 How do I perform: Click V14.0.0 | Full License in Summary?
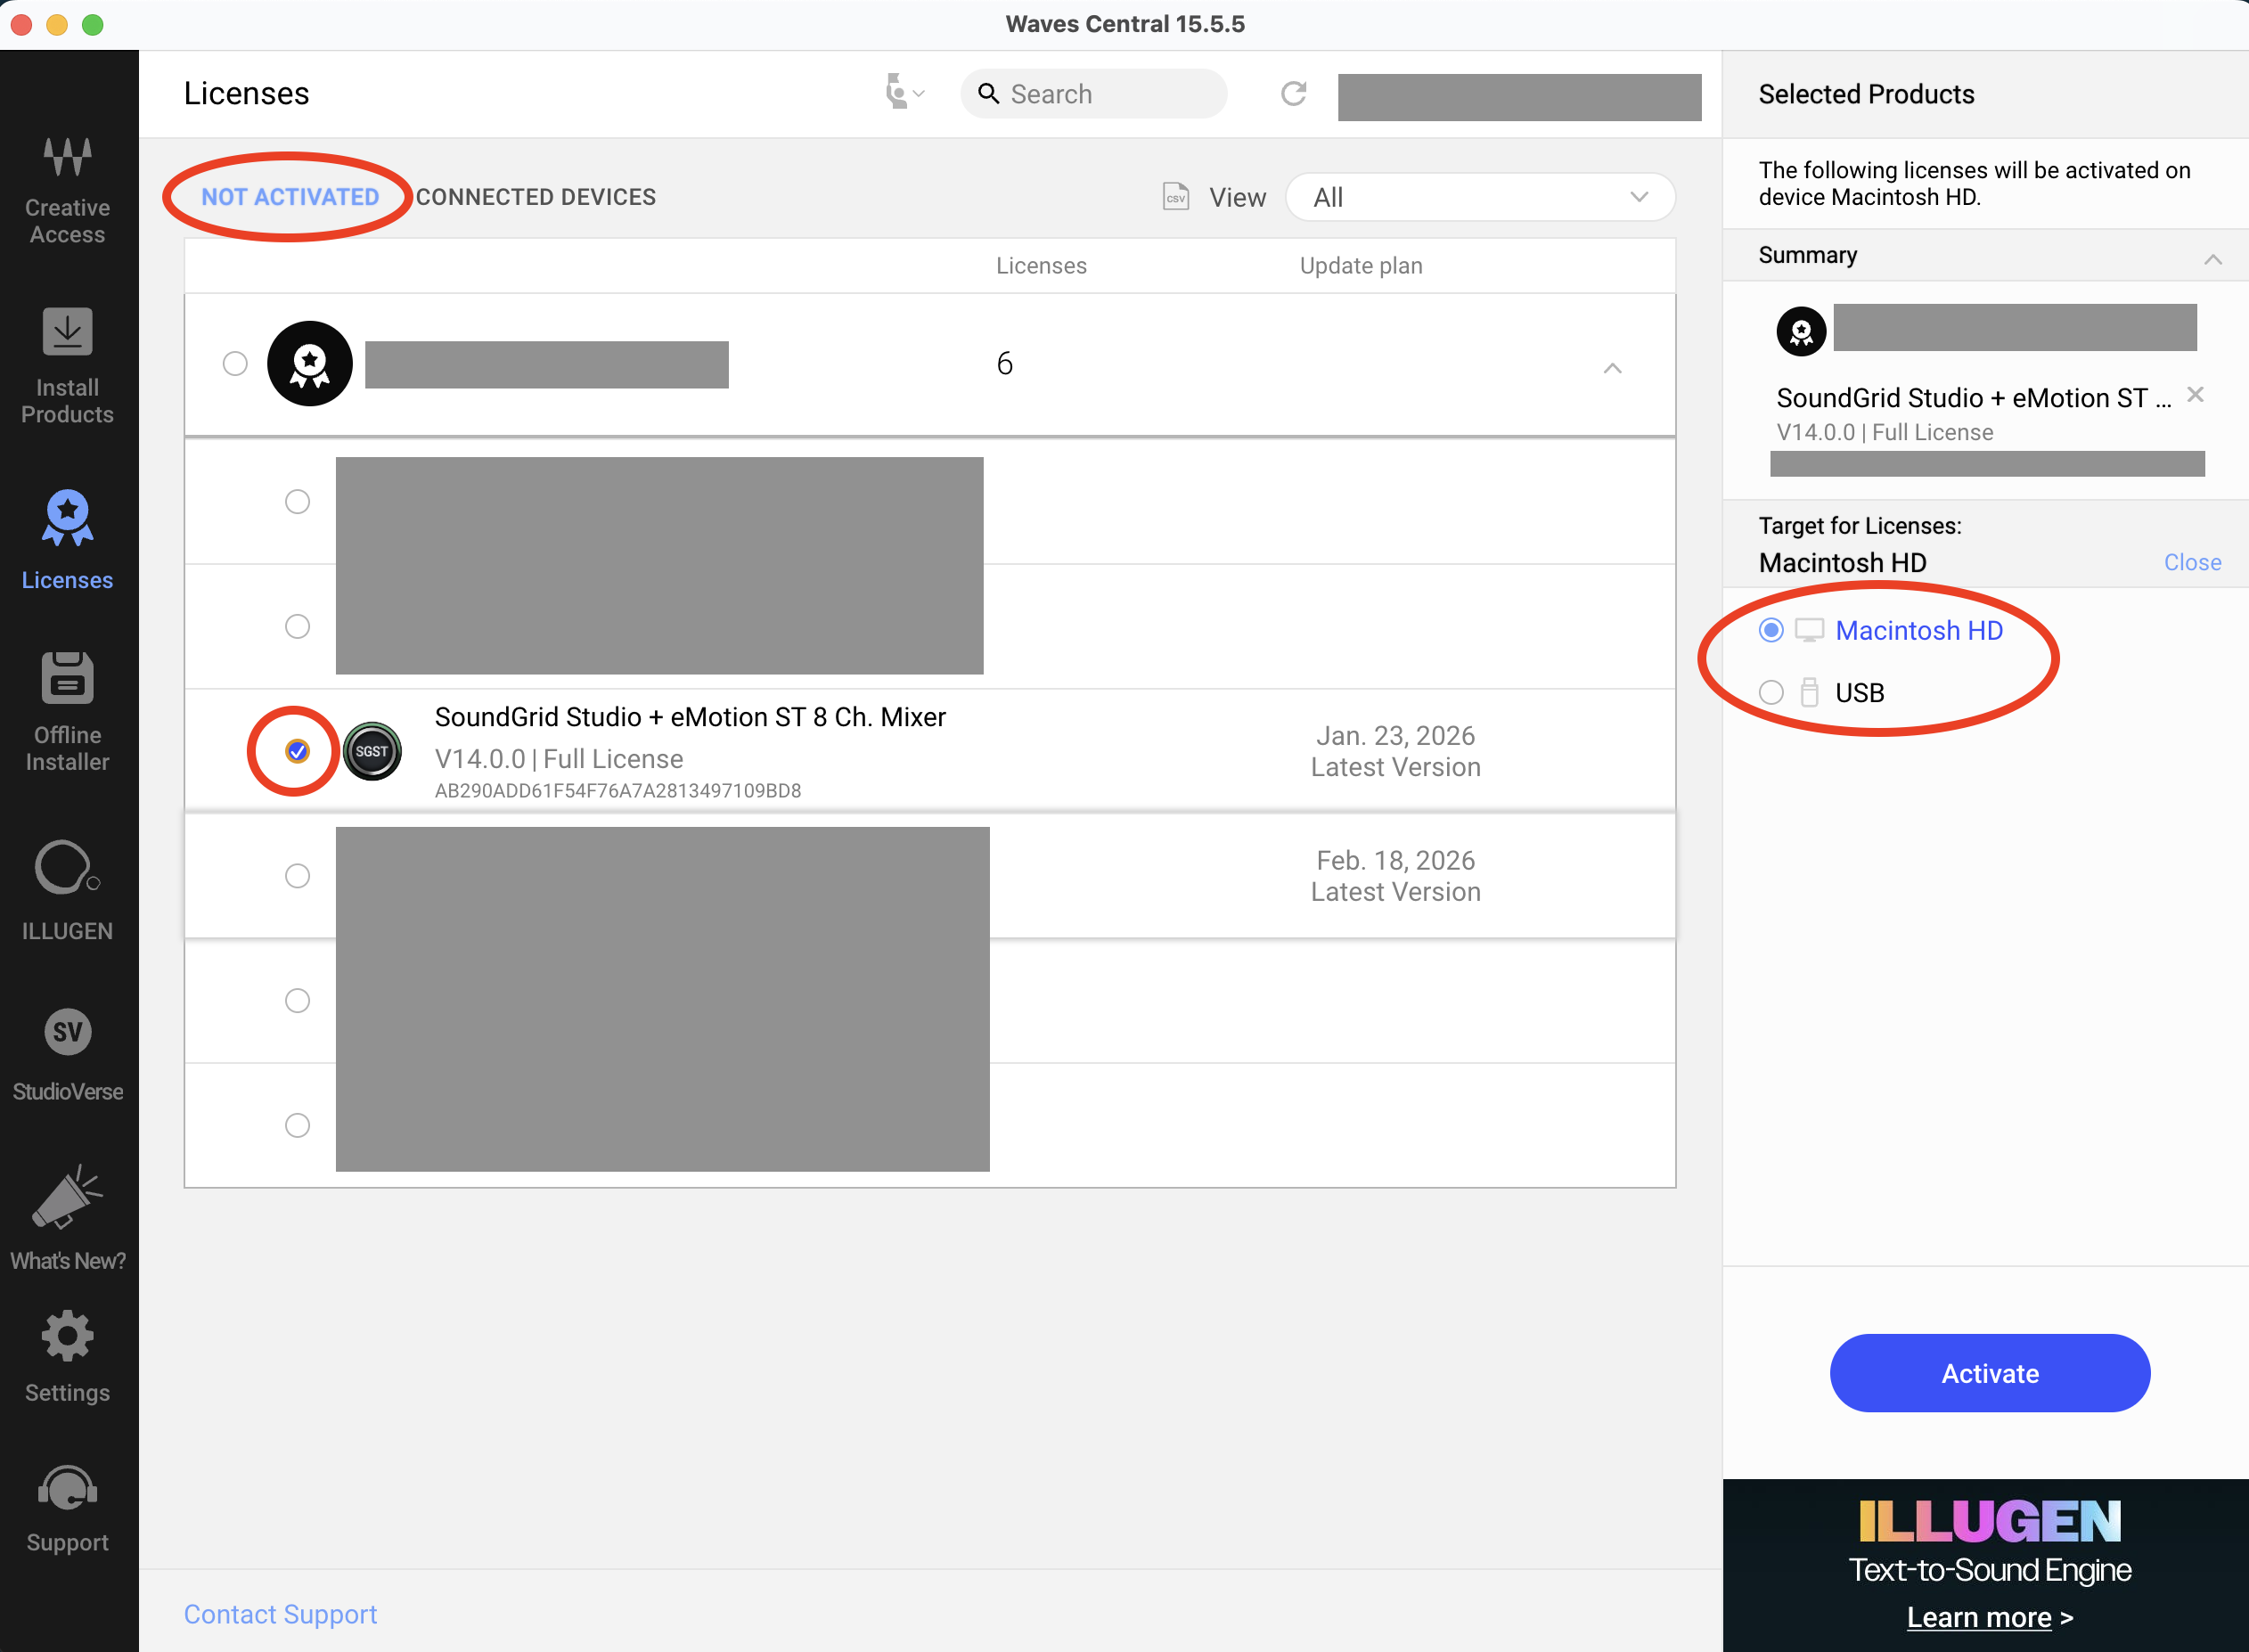point(1884,432)
